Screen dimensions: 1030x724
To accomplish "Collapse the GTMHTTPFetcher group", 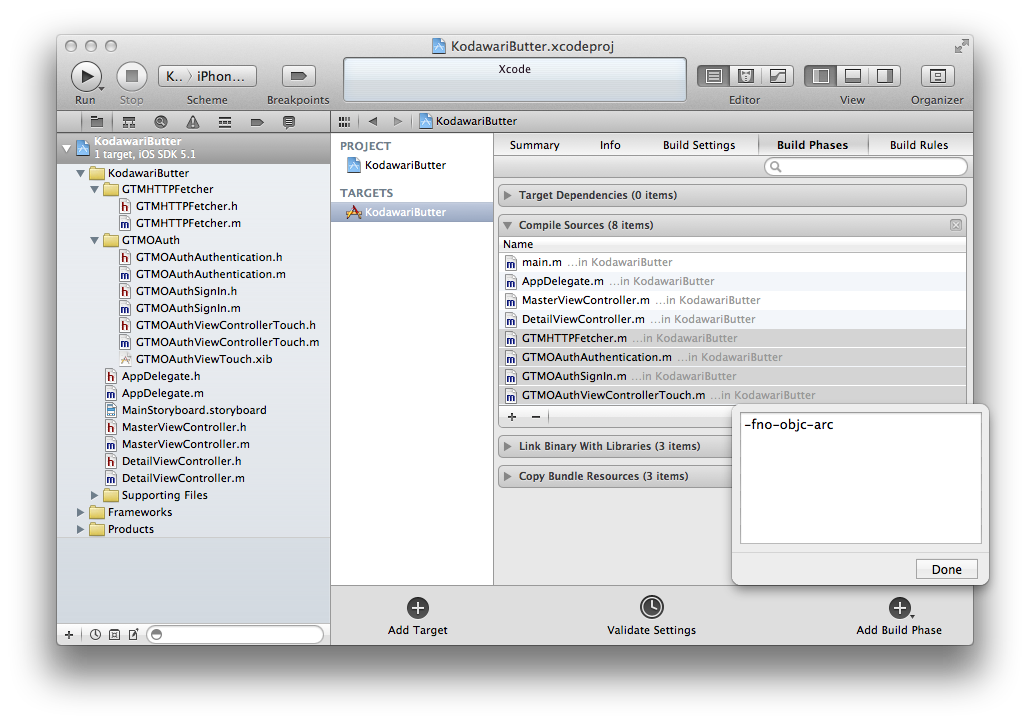I will (x=95, y=190).
